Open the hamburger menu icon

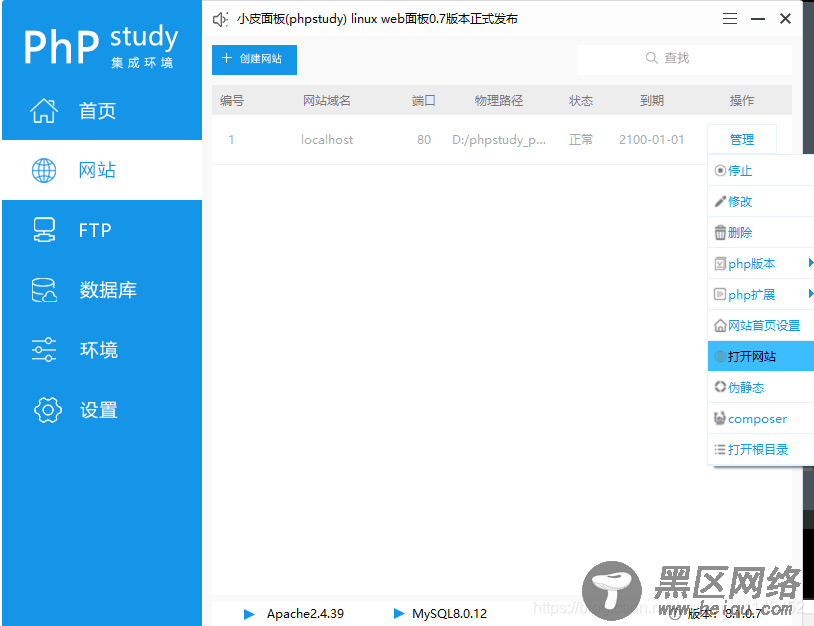click(x=730, y=19)
